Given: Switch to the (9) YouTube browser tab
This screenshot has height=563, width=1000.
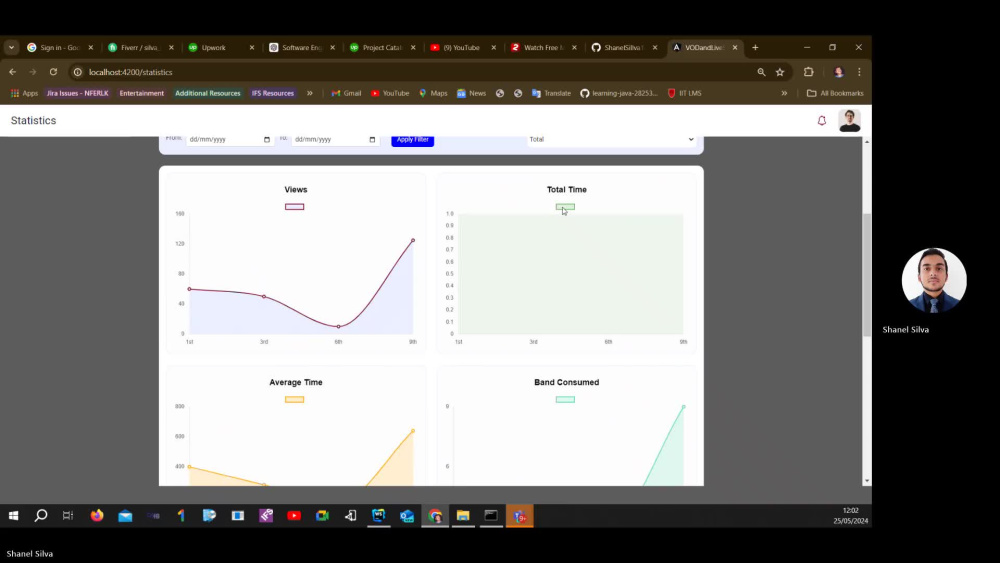Looking at the screenshot, I should pyautogui.click(x=462, y=47).
